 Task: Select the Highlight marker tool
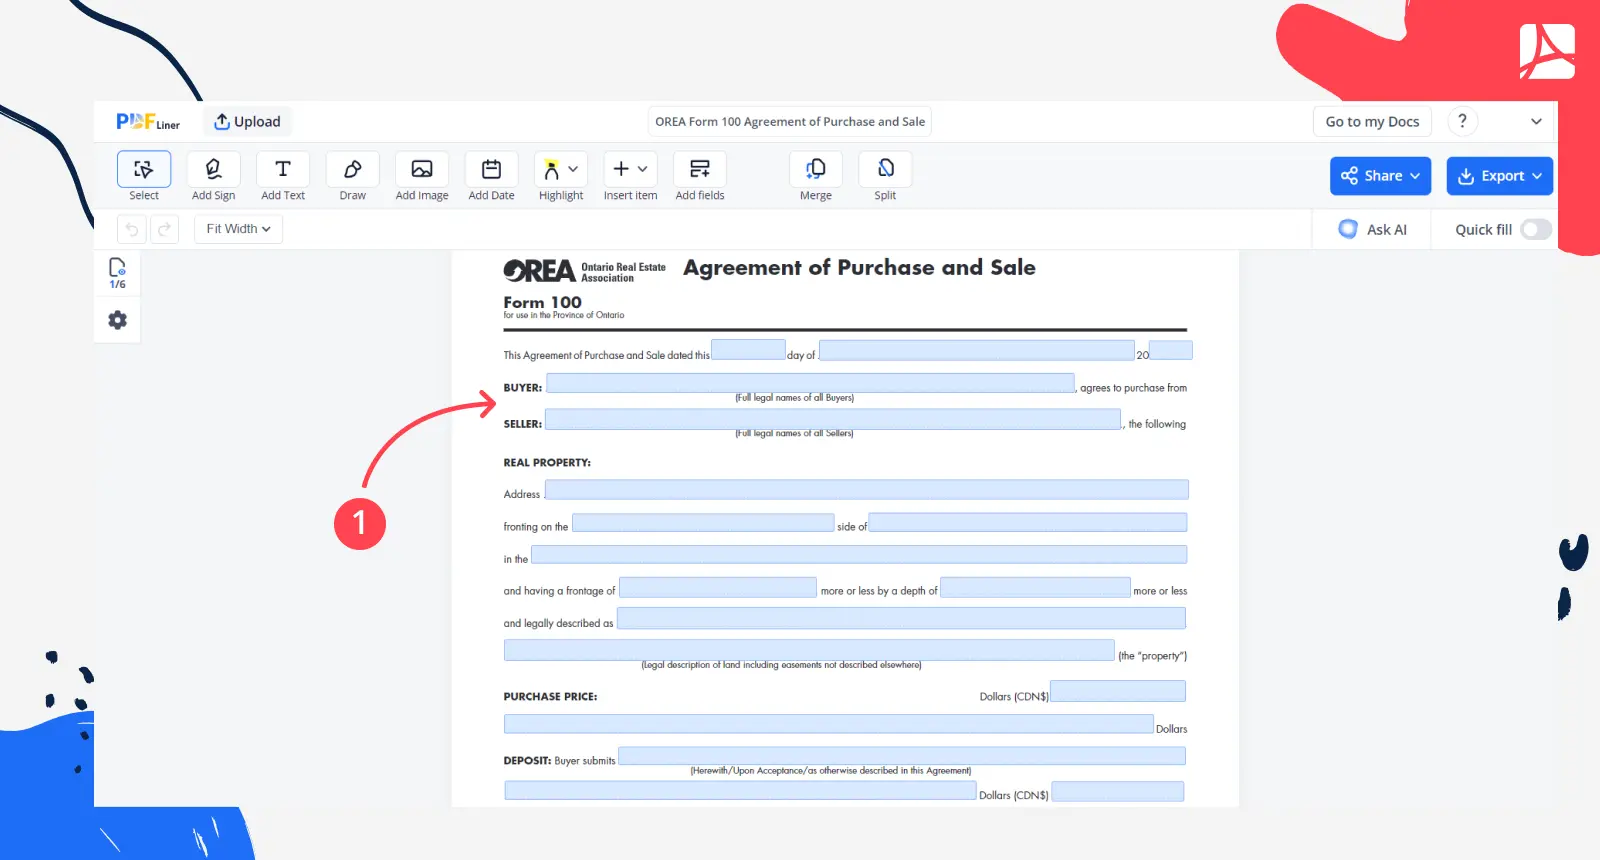coord(551,169)
